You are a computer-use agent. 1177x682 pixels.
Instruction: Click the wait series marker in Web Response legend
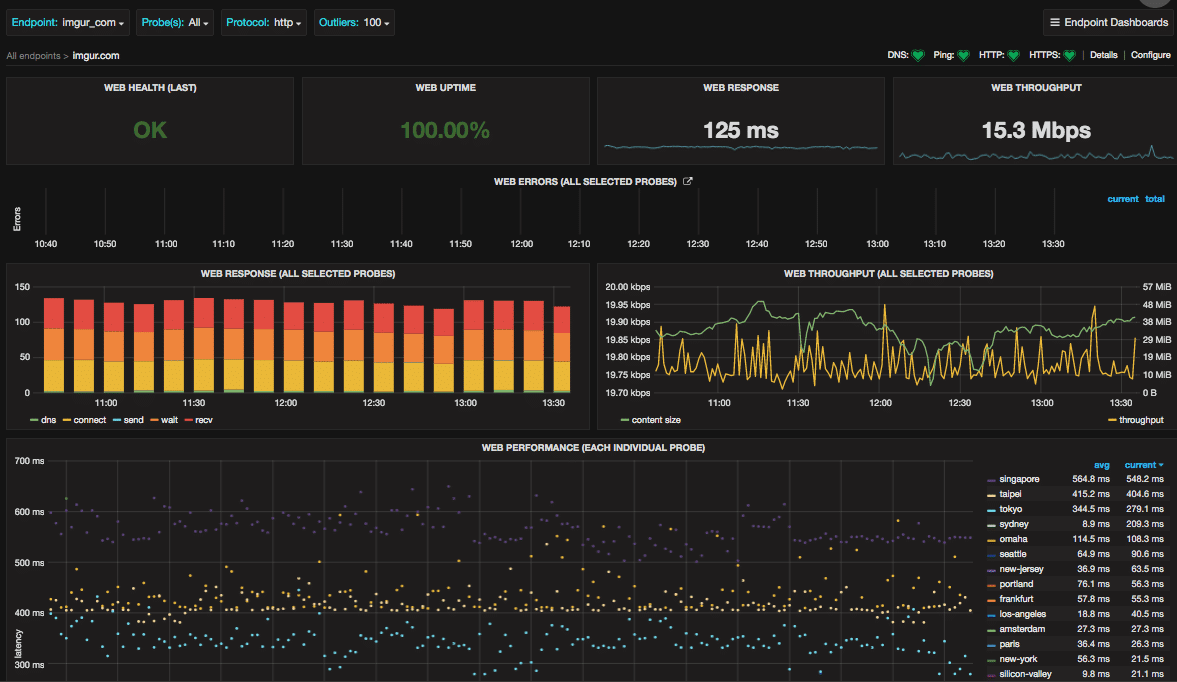click(155, 420)
